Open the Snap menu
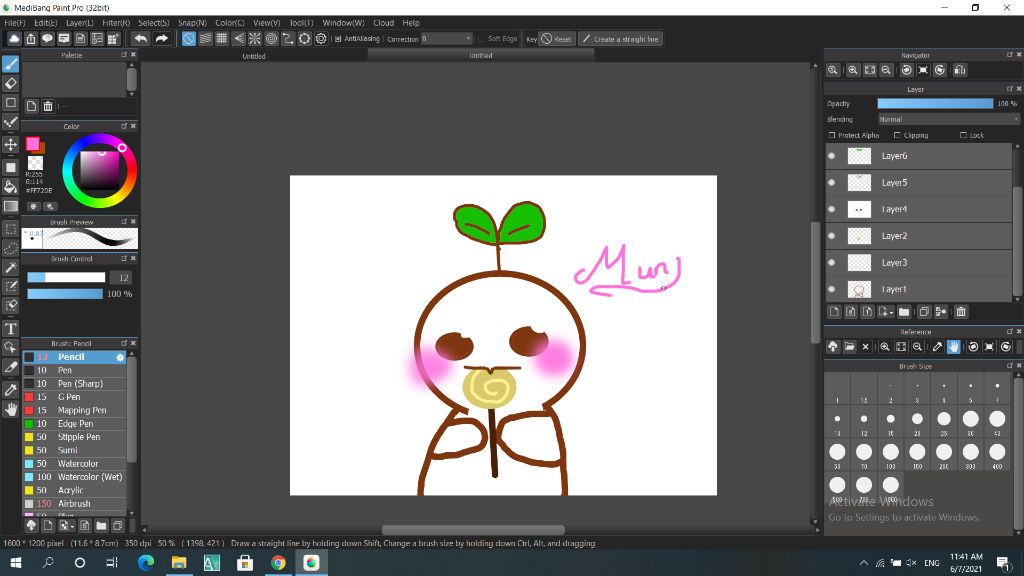This screenshot has height=576, width=1024. [x=192, y=23]
